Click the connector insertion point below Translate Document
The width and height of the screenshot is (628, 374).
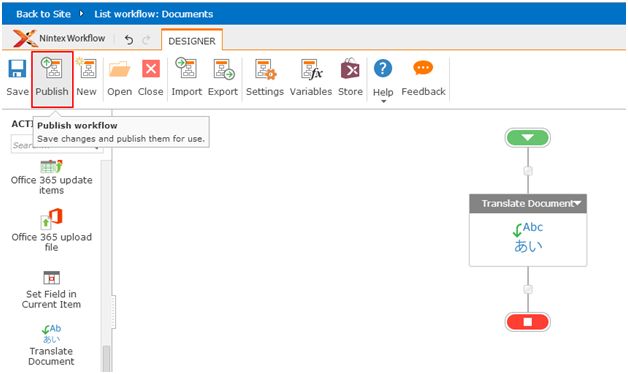pyautogui.click(x=528, y=289)
